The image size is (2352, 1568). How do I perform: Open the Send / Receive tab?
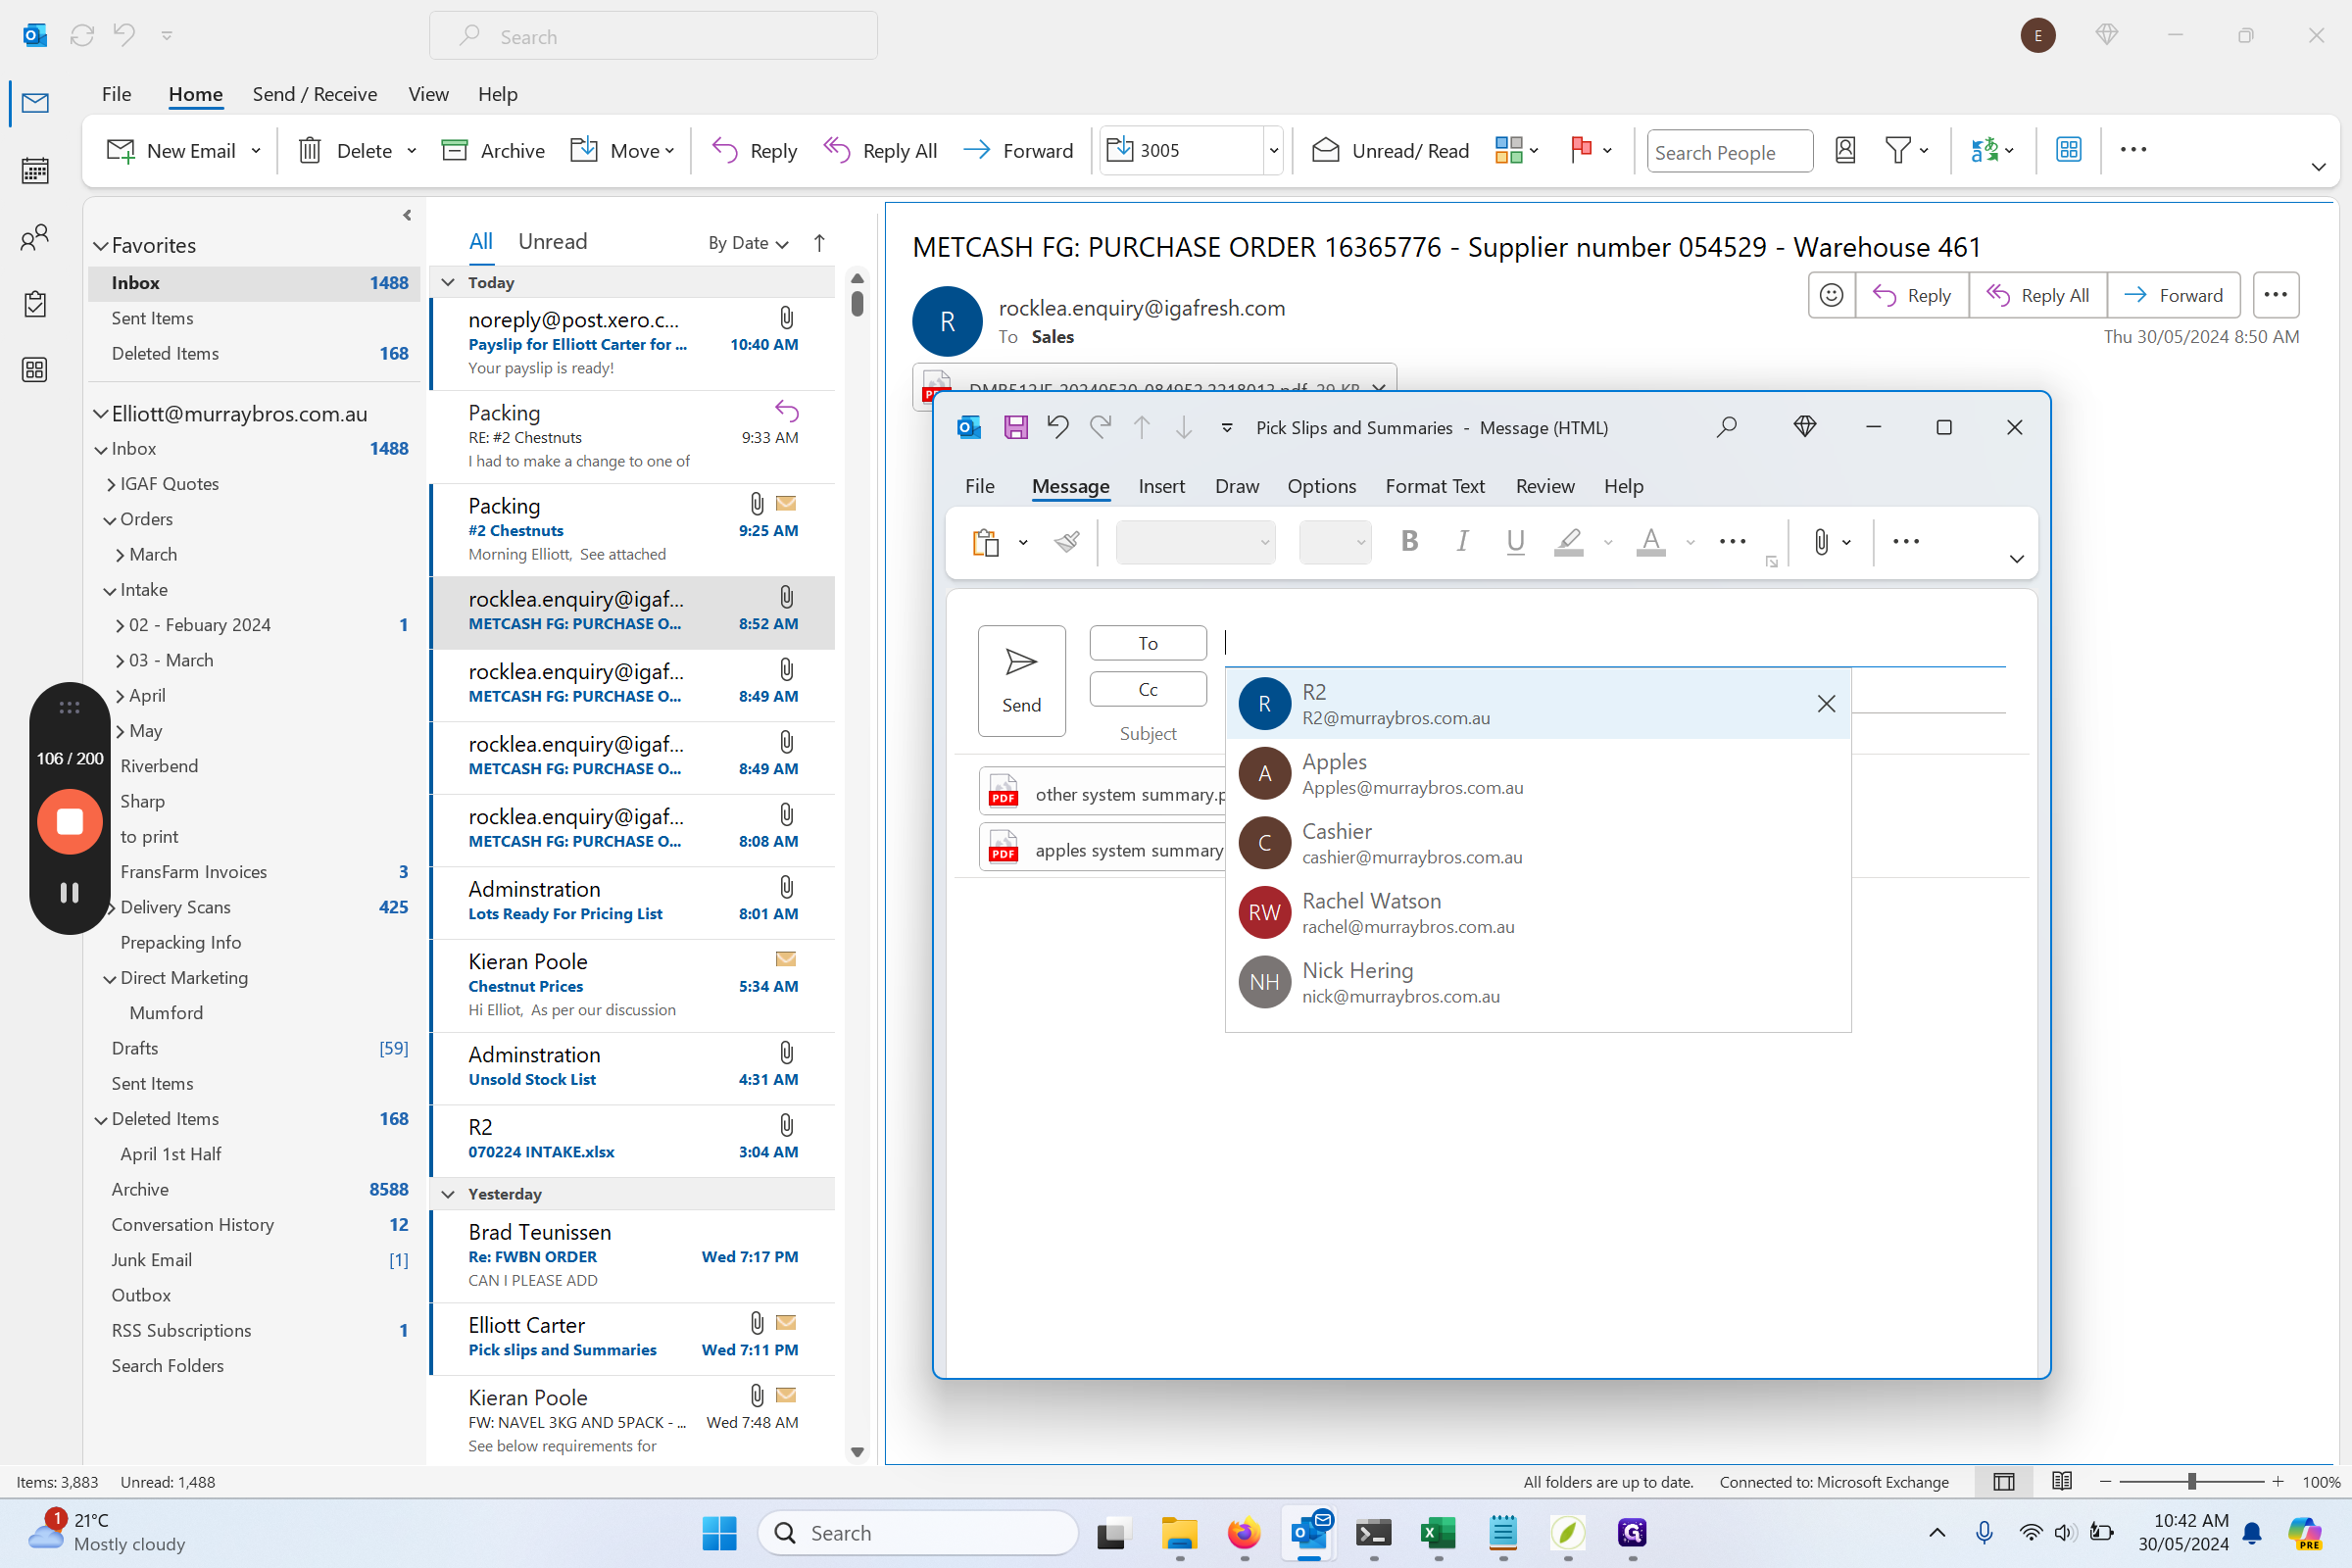click(x=315, y=94)
